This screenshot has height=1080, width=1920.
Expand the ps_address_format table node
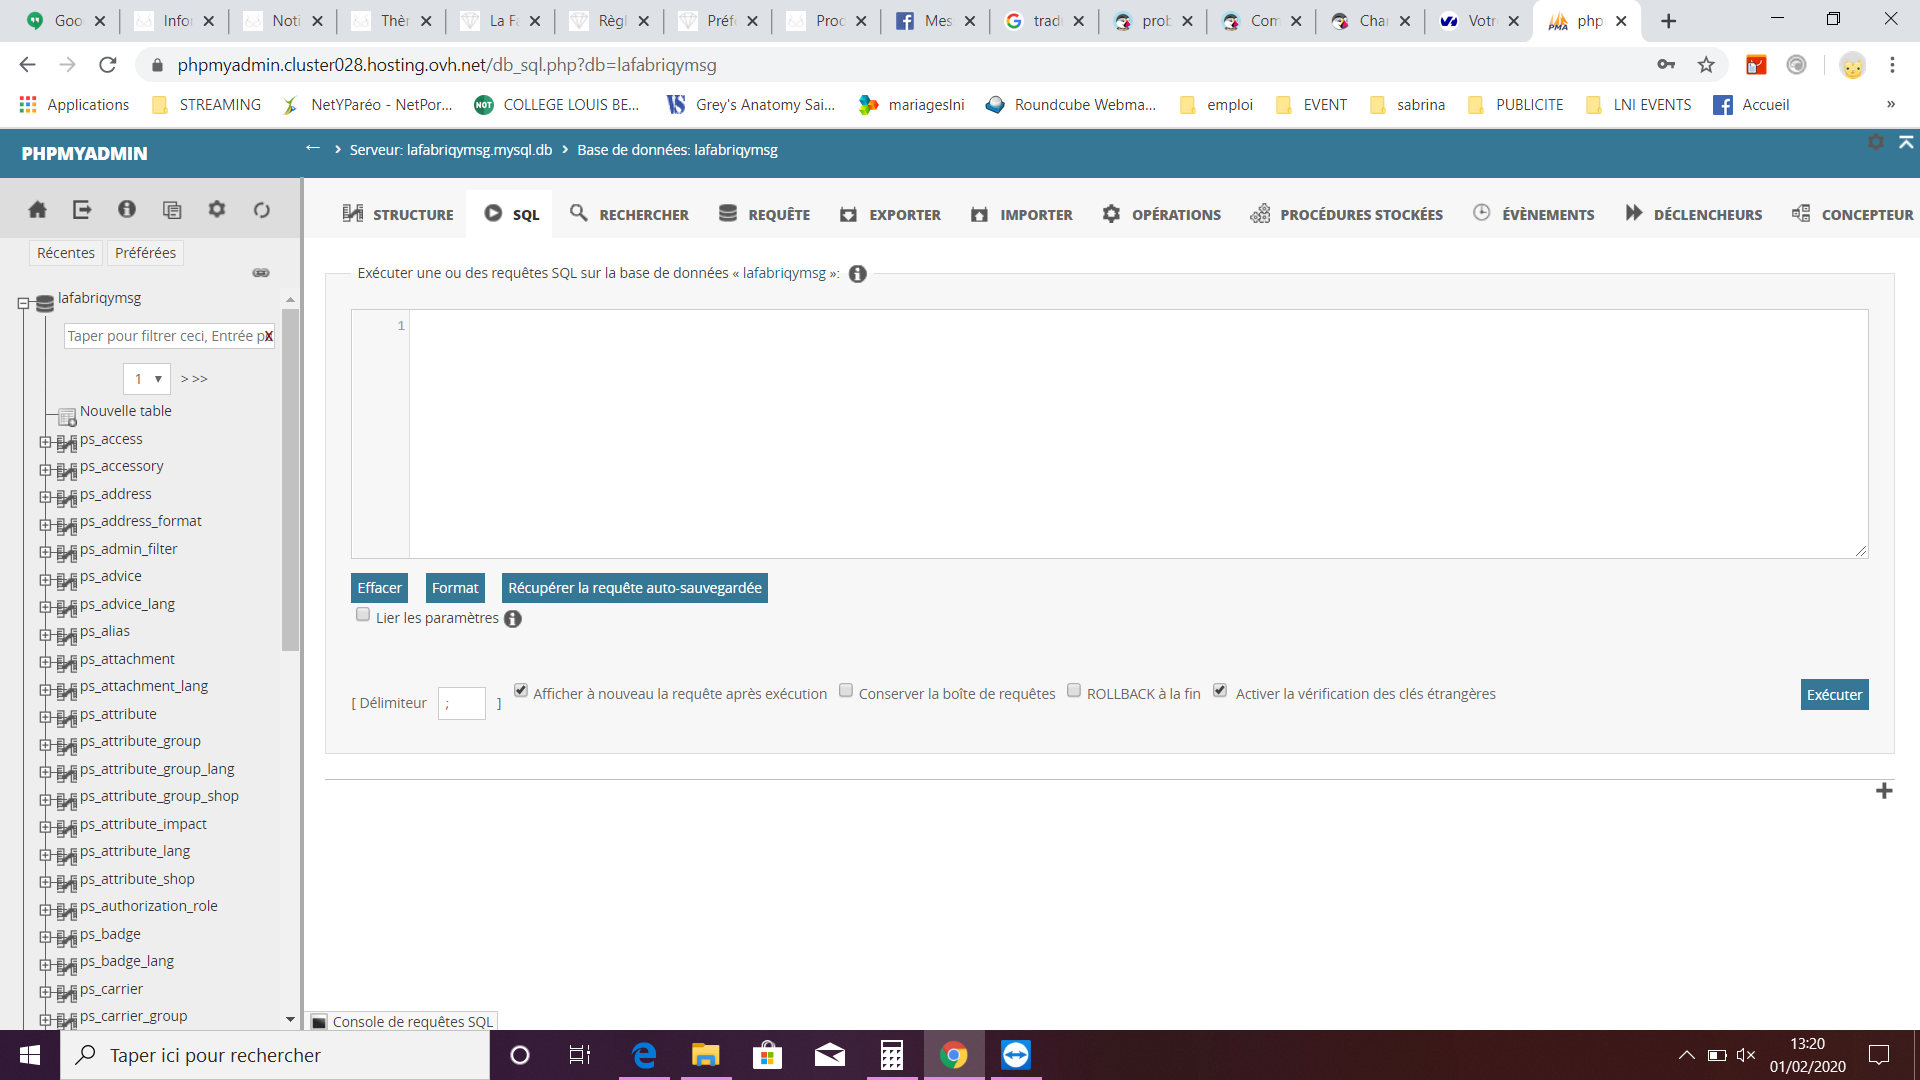45,525
